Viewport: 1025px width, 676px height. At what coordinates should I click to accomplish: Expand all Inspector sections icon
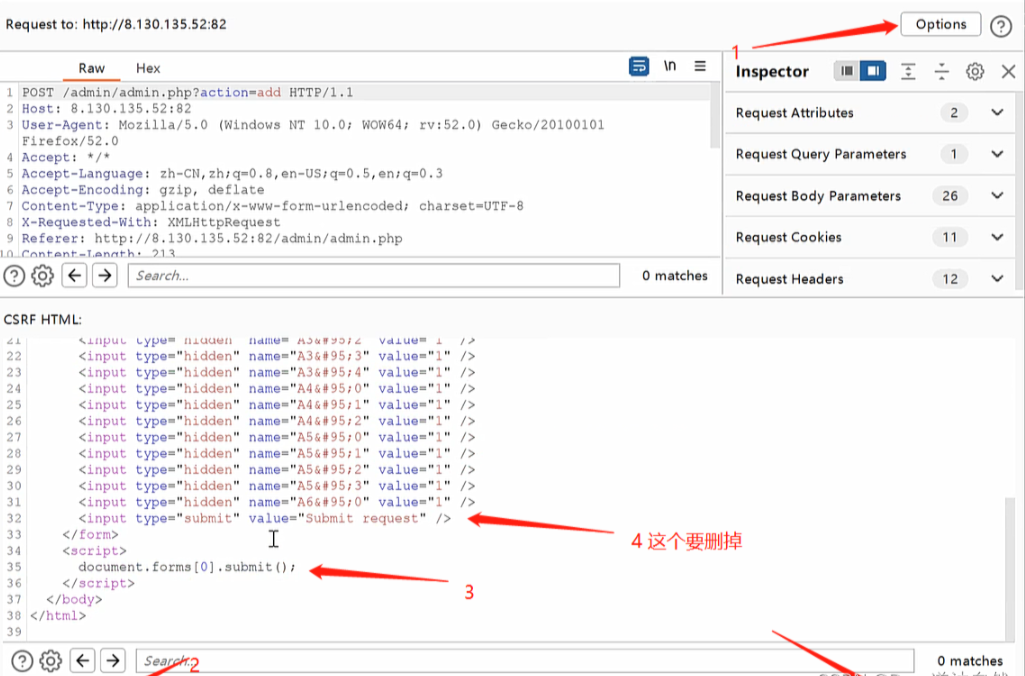[x=908, y=71]
